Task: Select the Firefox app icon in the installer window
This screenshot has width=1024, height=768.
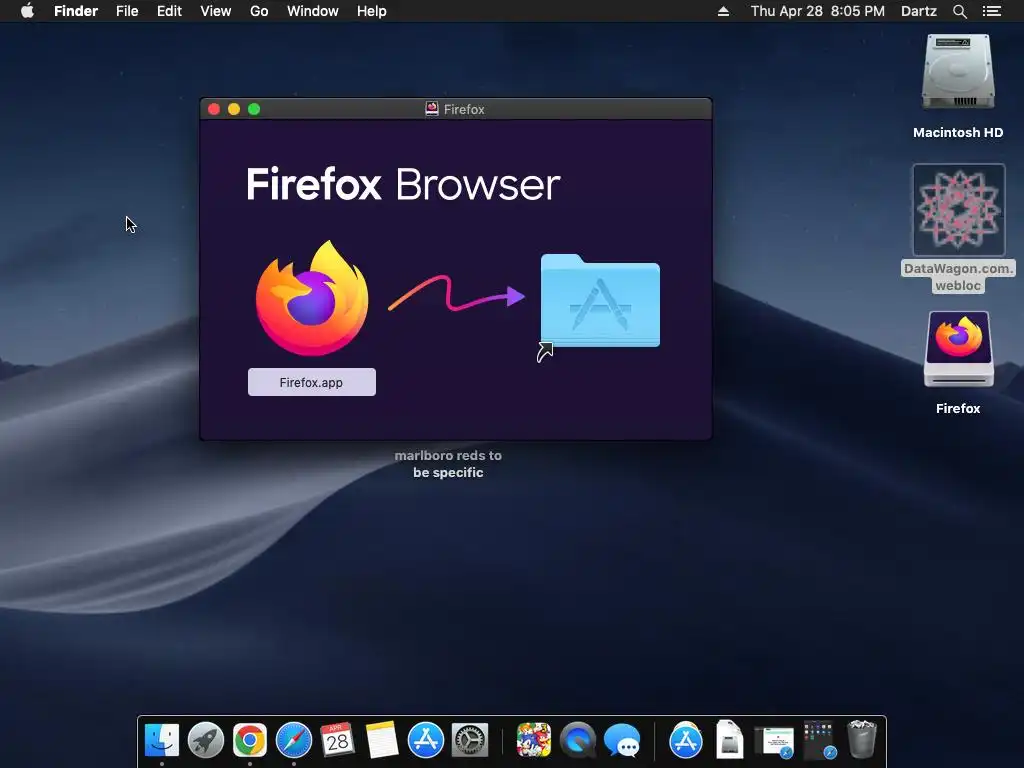Action: click(312, 298)
